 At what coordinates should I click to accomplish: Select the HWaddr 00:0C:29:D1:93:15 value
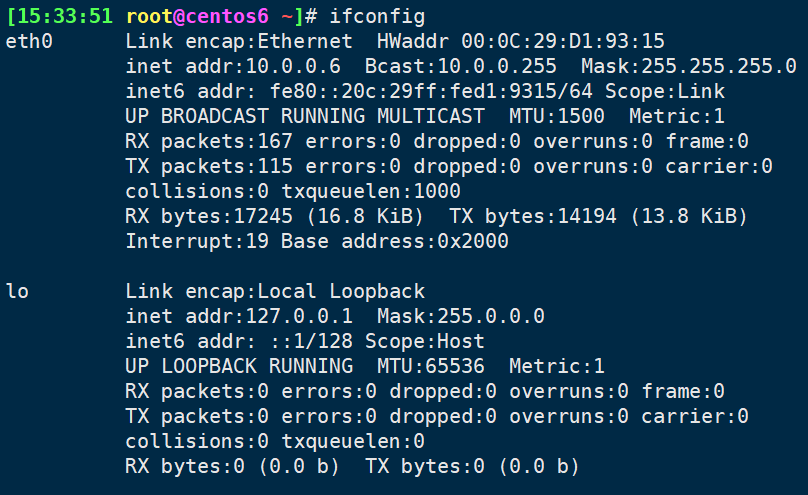520,41
